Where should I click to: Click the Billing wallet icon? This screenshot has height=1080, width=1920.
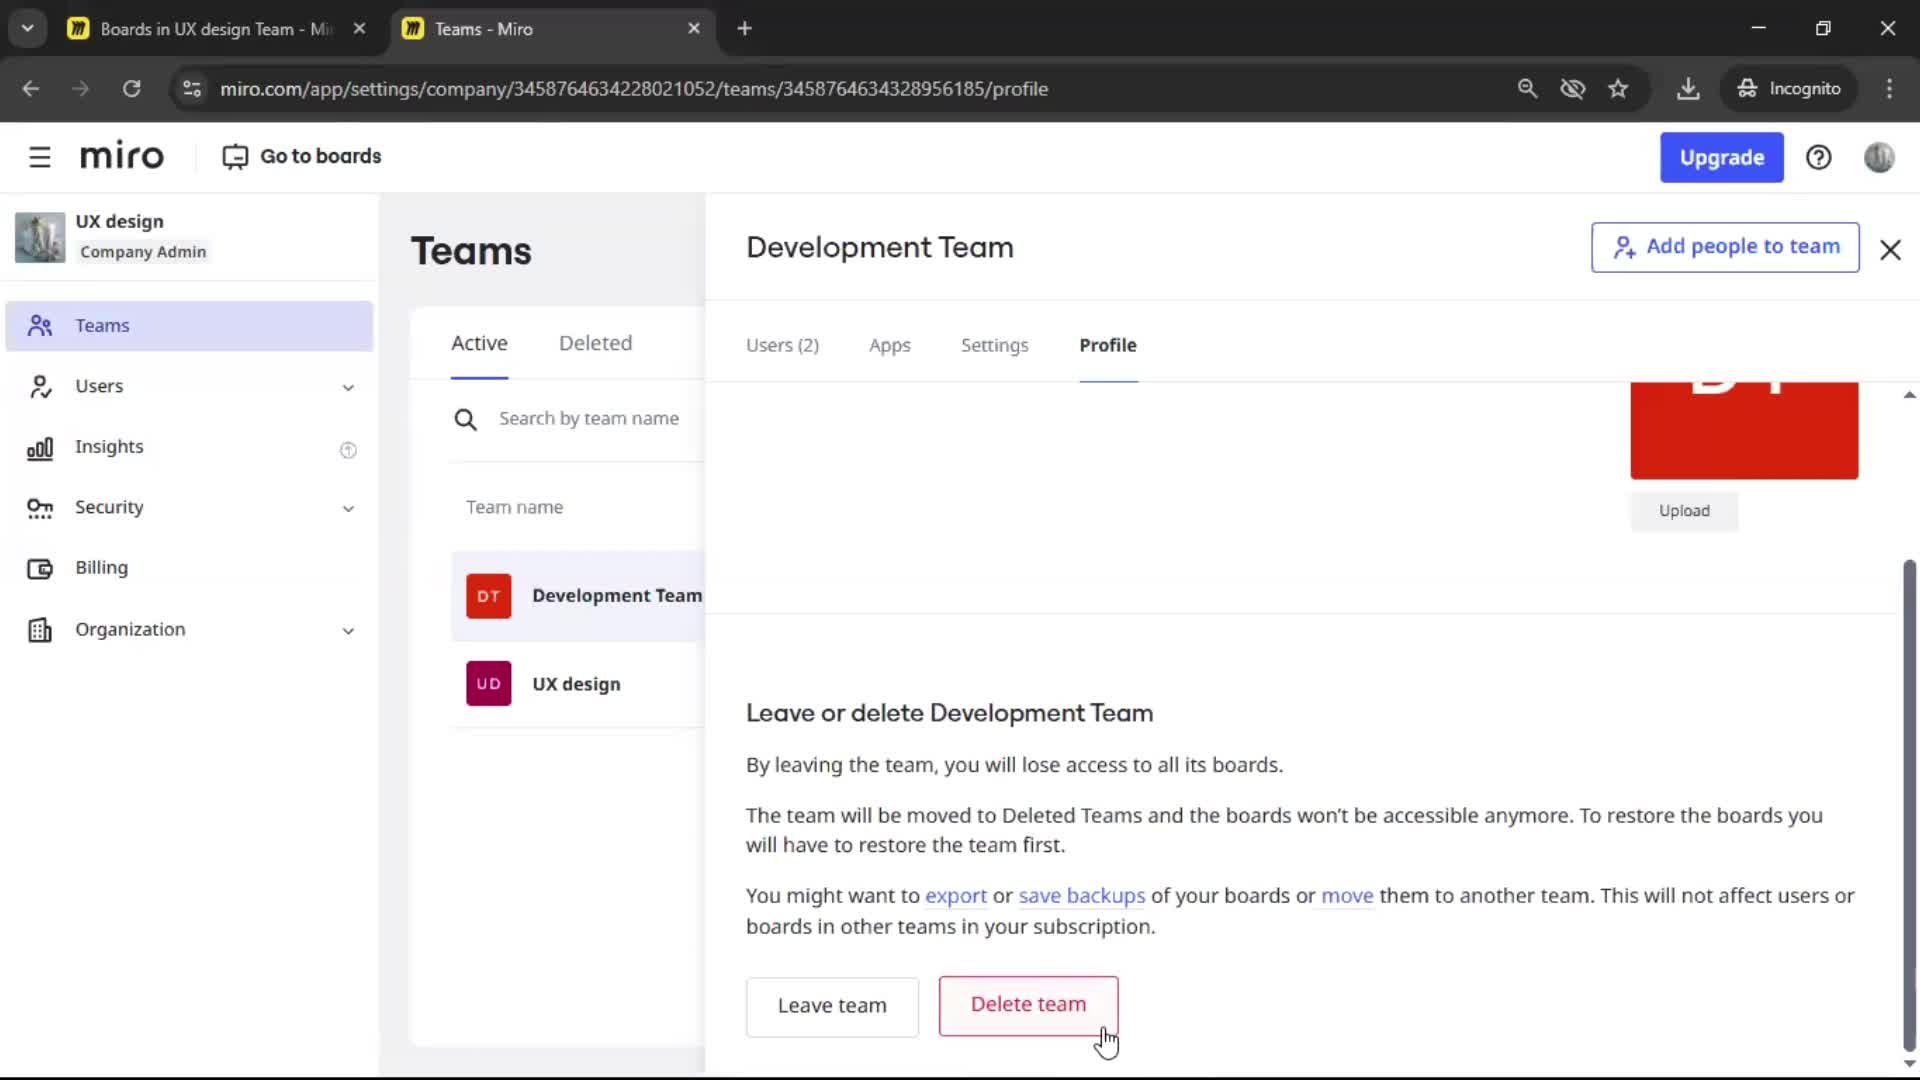click(x=40, y=569)
